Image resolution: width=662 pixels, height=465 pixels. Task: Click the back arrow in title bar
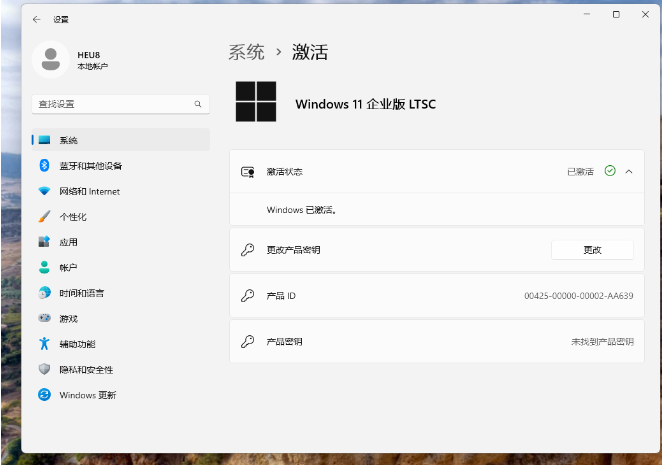tap(37, 19)
